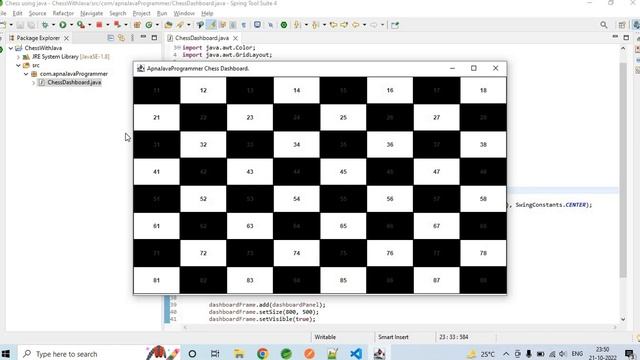Minimize the Package Explorer view

[x=143, y=38]
